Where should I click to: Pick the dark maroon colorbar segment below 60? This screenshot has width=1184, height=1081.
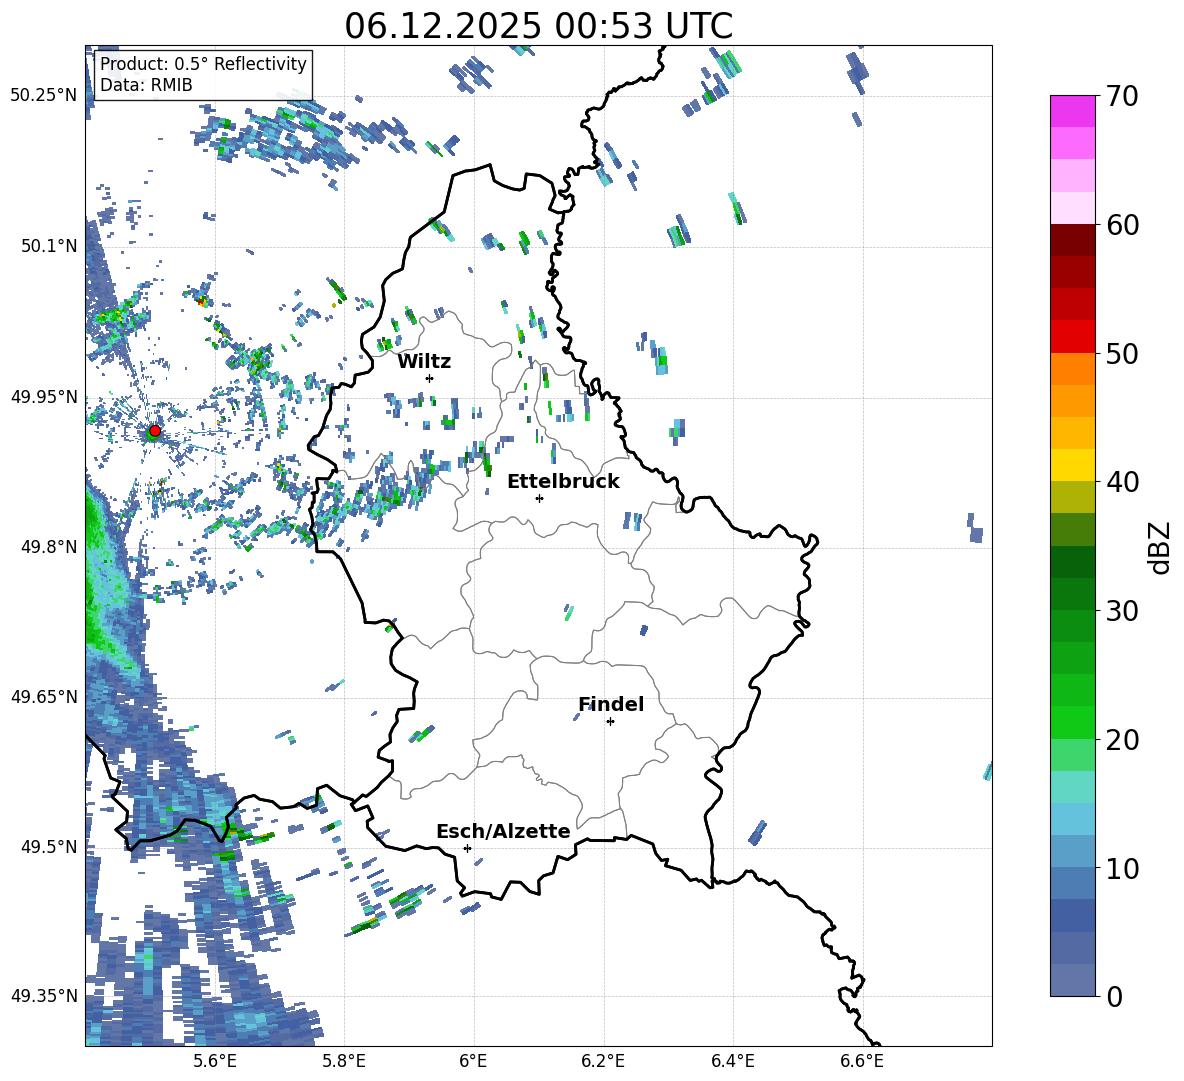[1073, 240]
